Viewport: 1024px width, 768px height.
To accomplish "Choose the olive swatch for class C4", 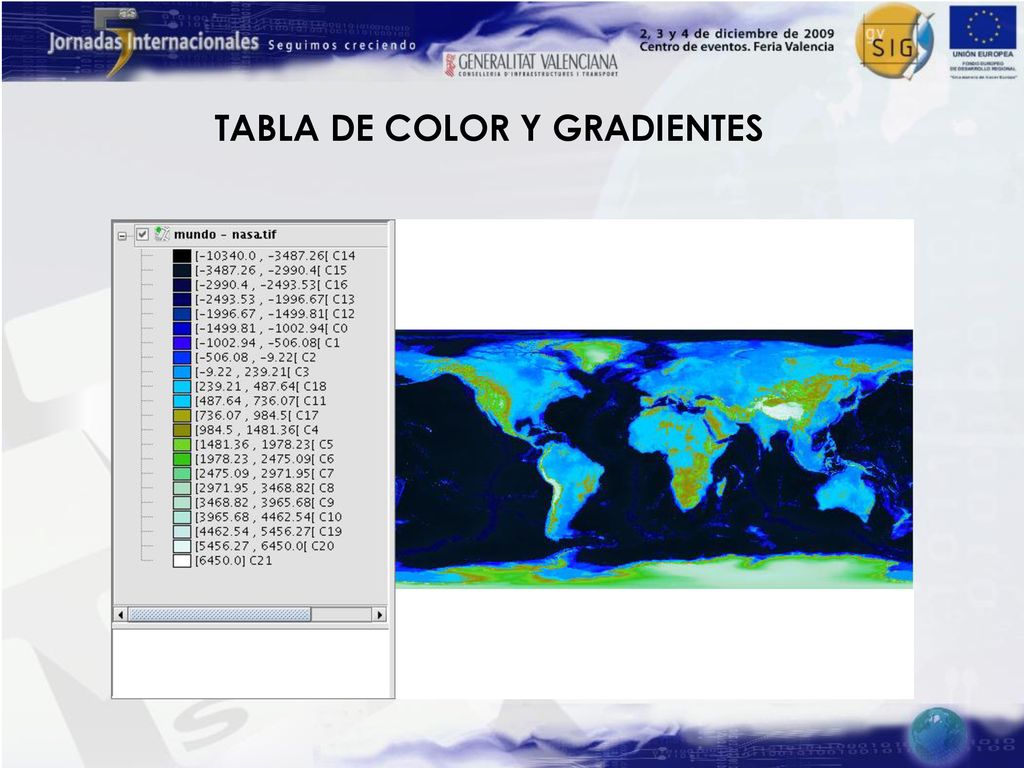I will point(182,430).
